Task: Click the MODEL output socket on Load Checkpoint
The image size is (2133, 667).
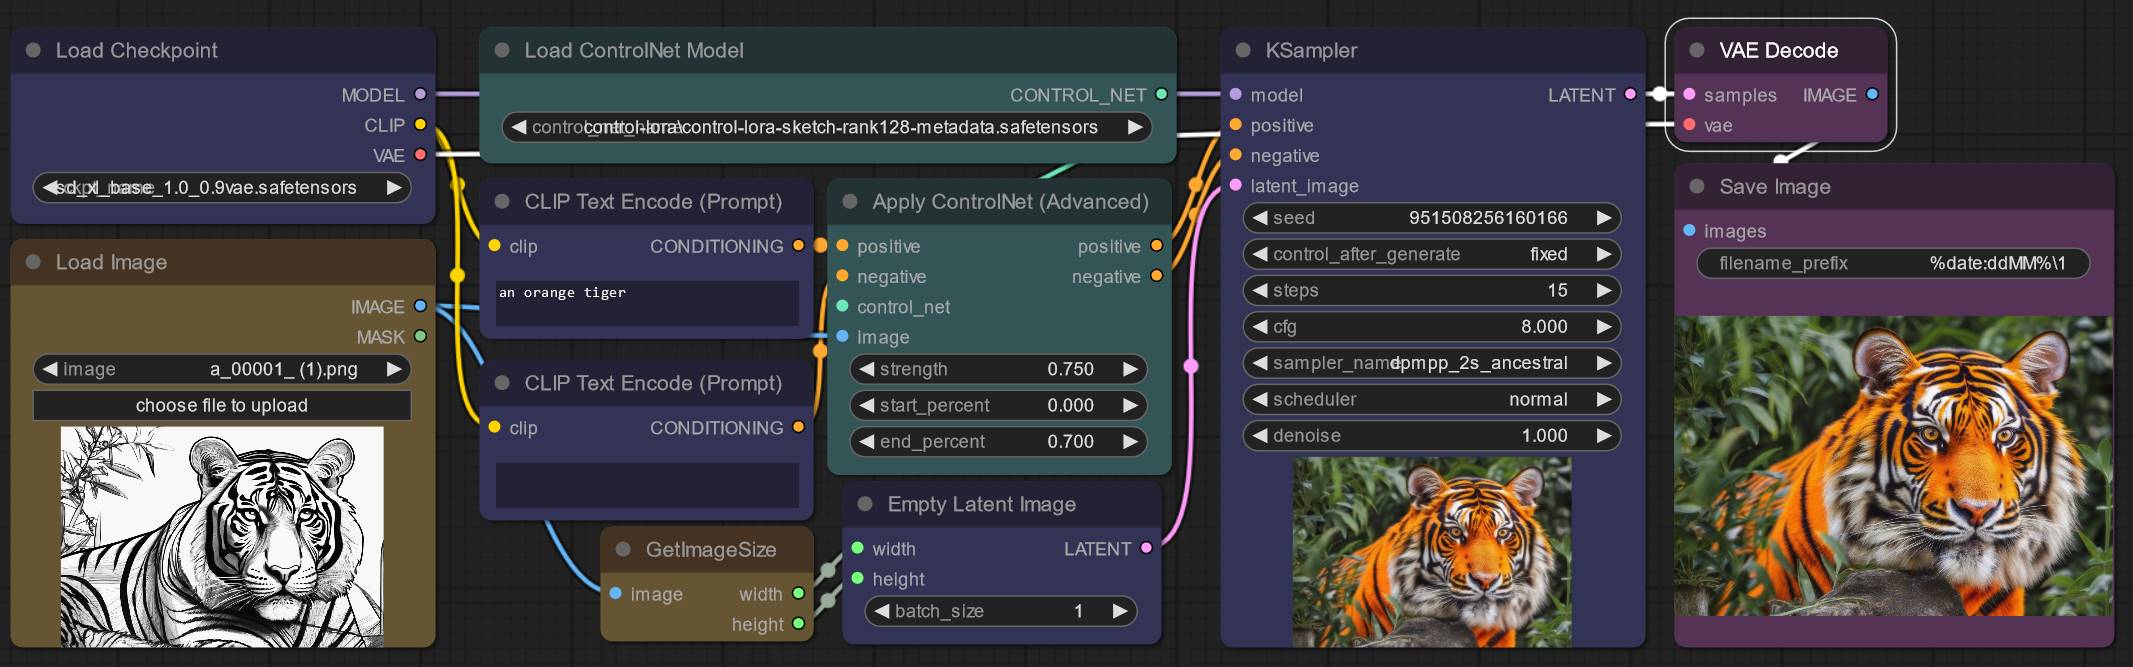Action: (420, 94)
